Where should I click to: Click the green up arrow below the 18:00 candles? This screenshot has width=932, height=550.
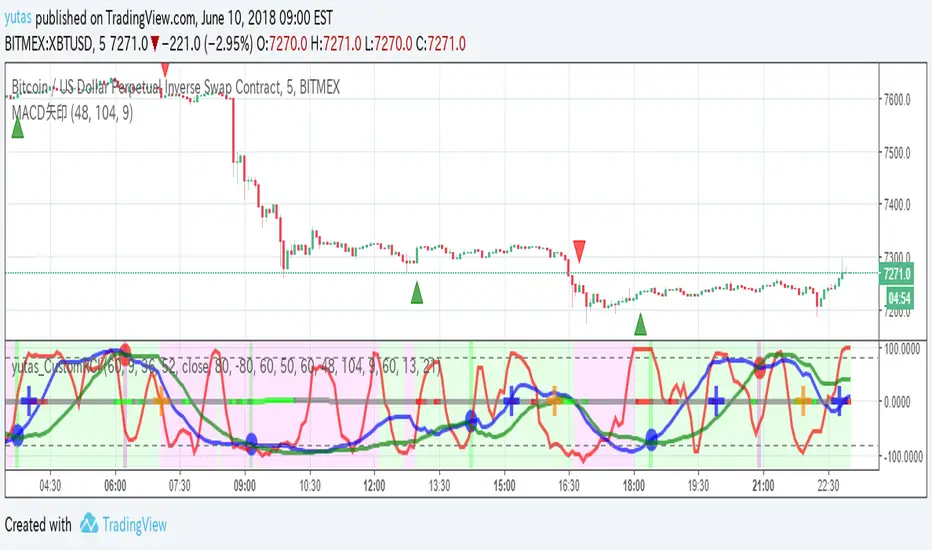(640, 325)
